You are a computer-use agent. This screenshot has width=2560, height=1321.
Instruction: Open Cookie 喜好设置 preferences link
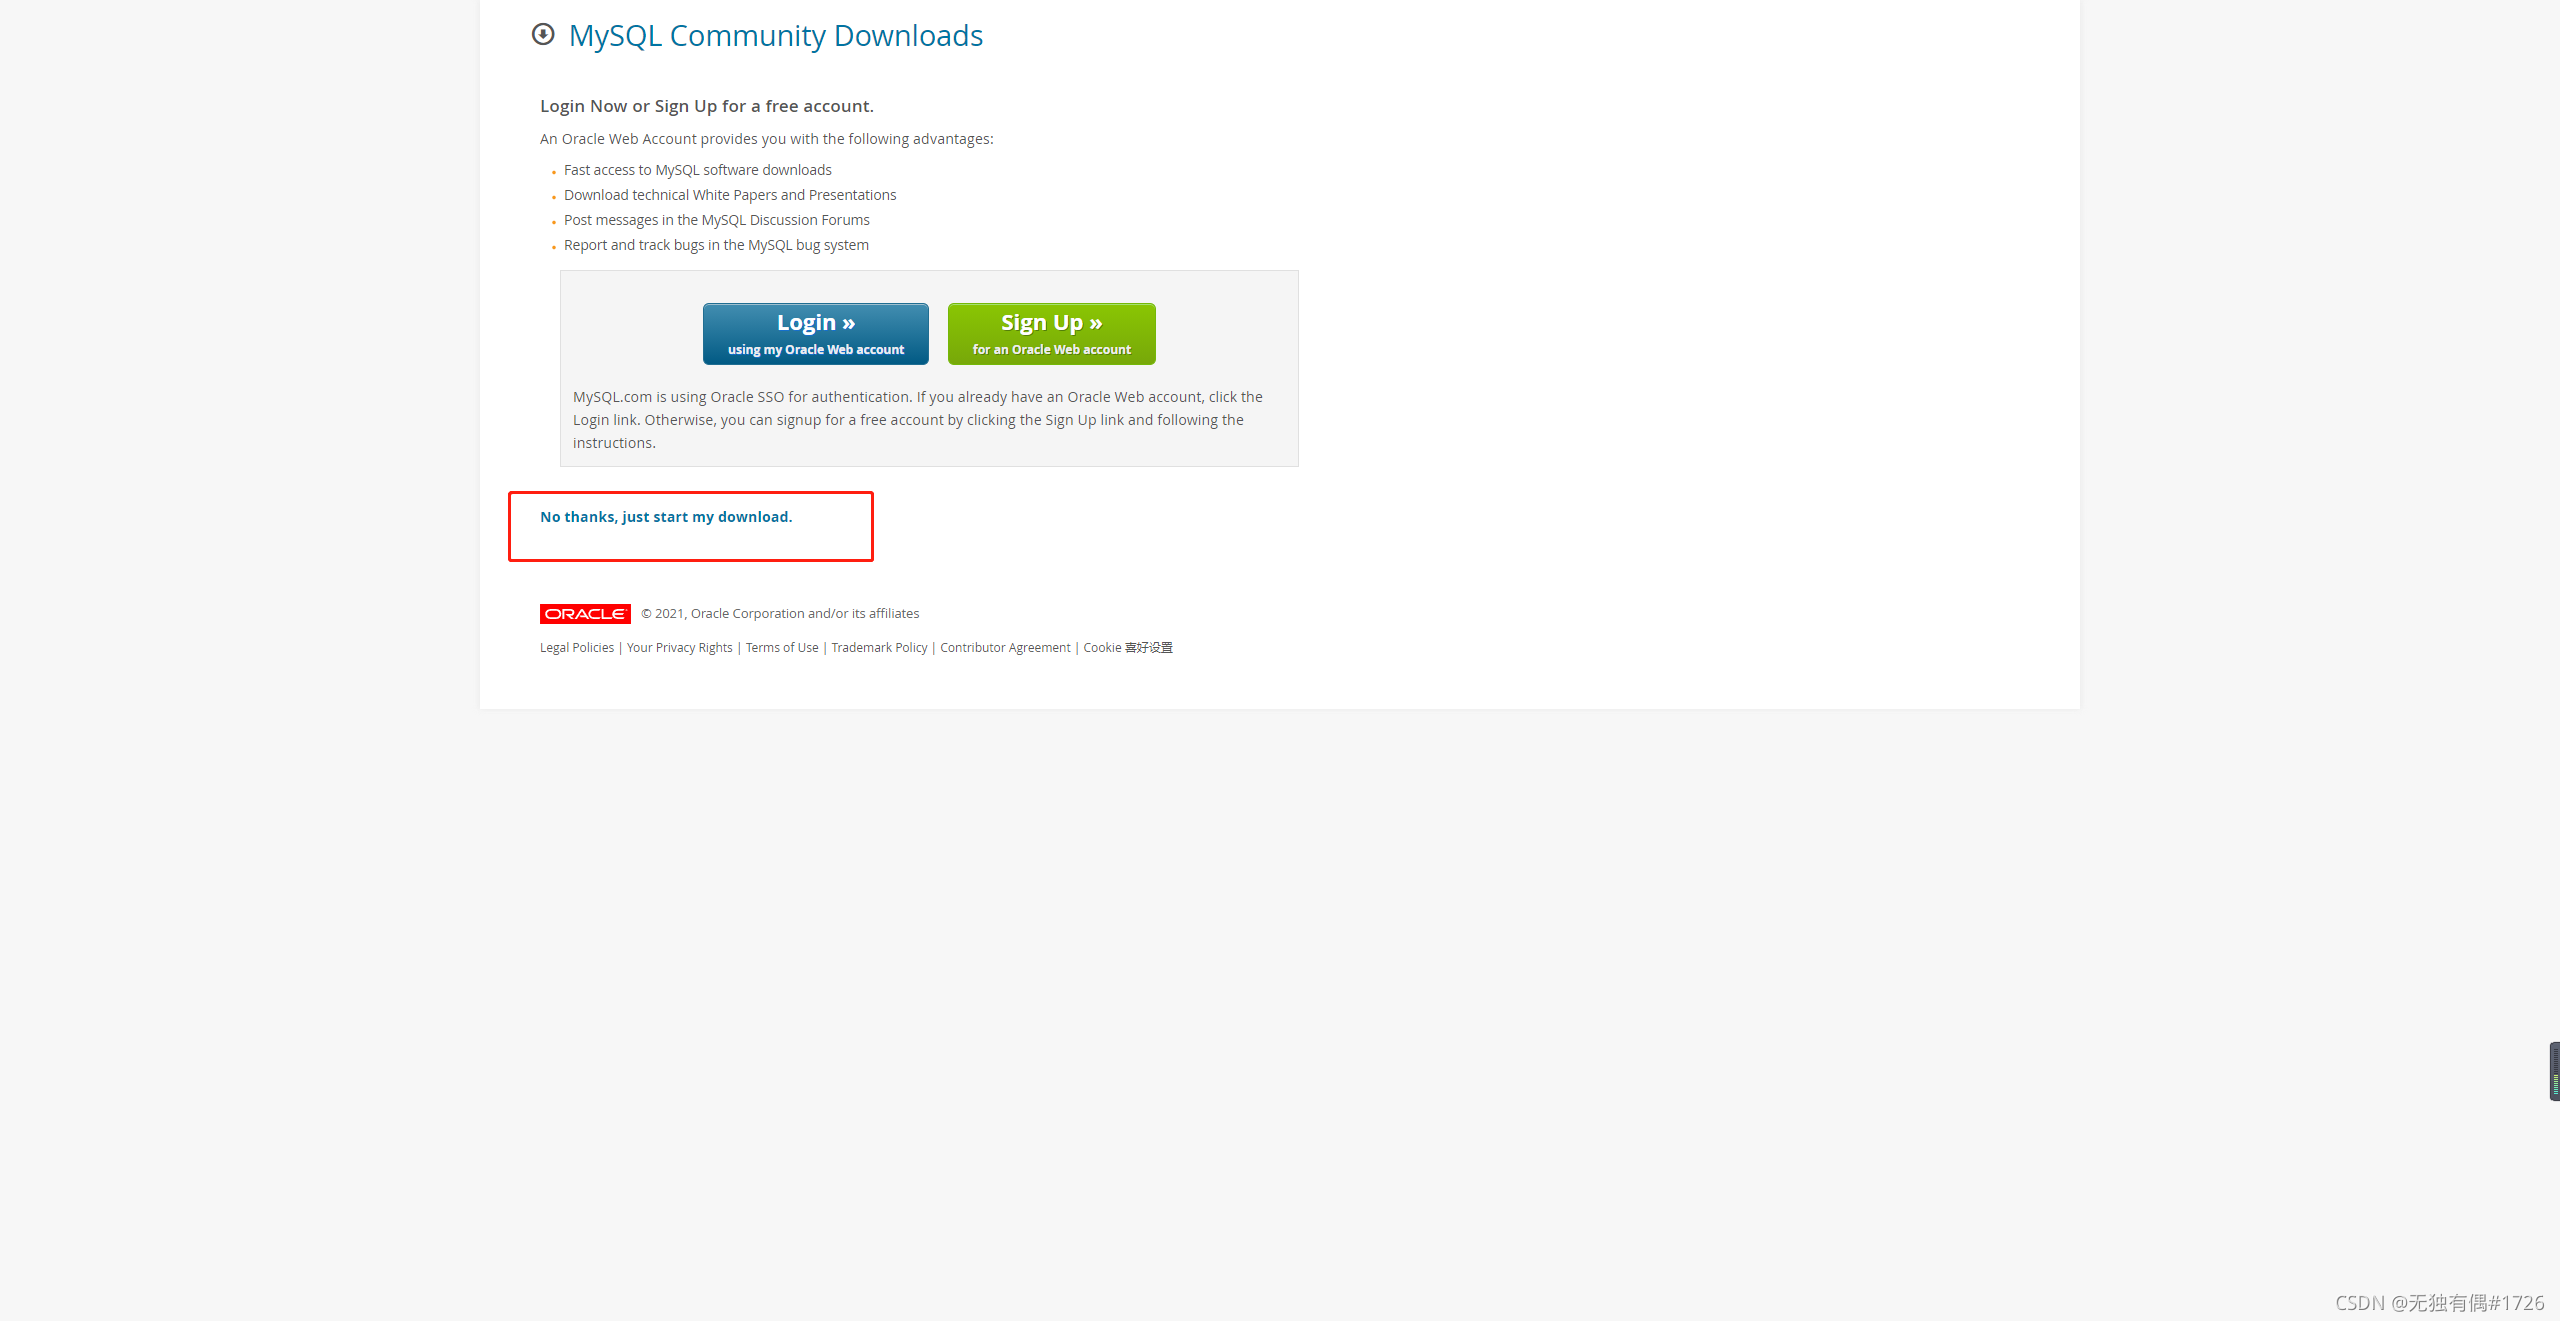pos(1127,648)
